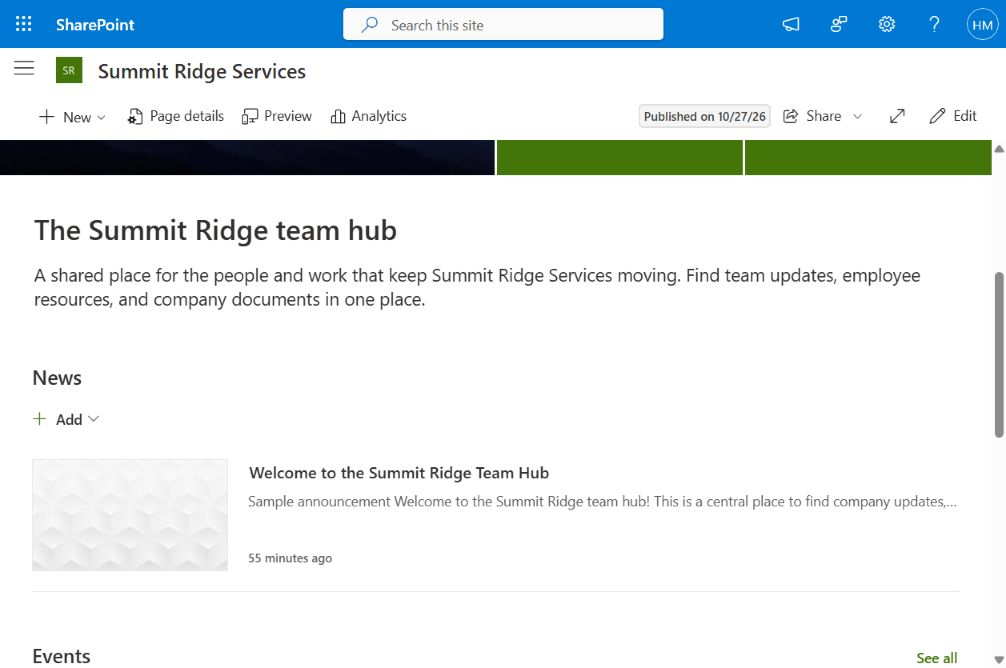This screenshot has height=668, width=1006.
Task: Open the HM account avatar
Action: [x=982, y=24]
